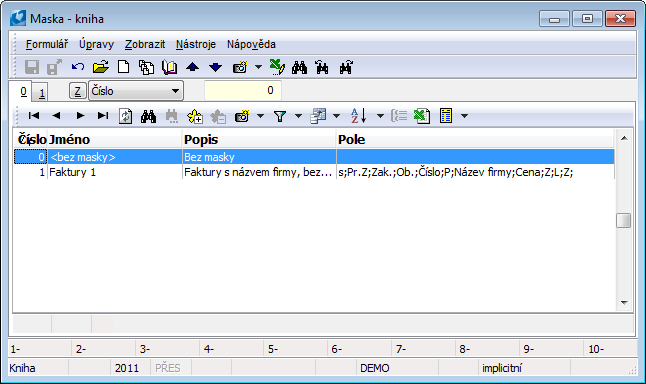Viewport: 646px width, 384px height.
Task: Click the open book icon
Action: (x=169, y=67)
